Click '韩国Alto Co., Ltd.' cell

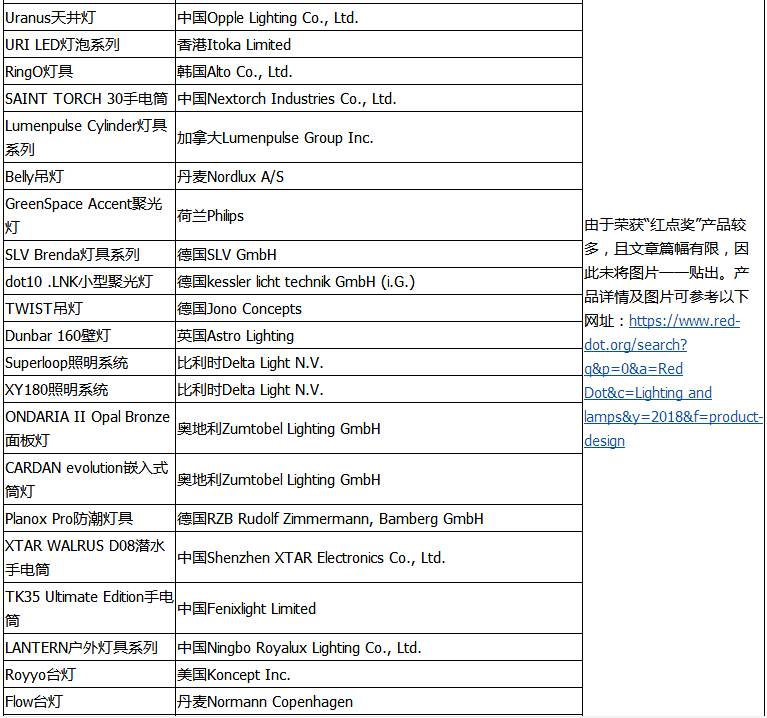click(379, 71)
